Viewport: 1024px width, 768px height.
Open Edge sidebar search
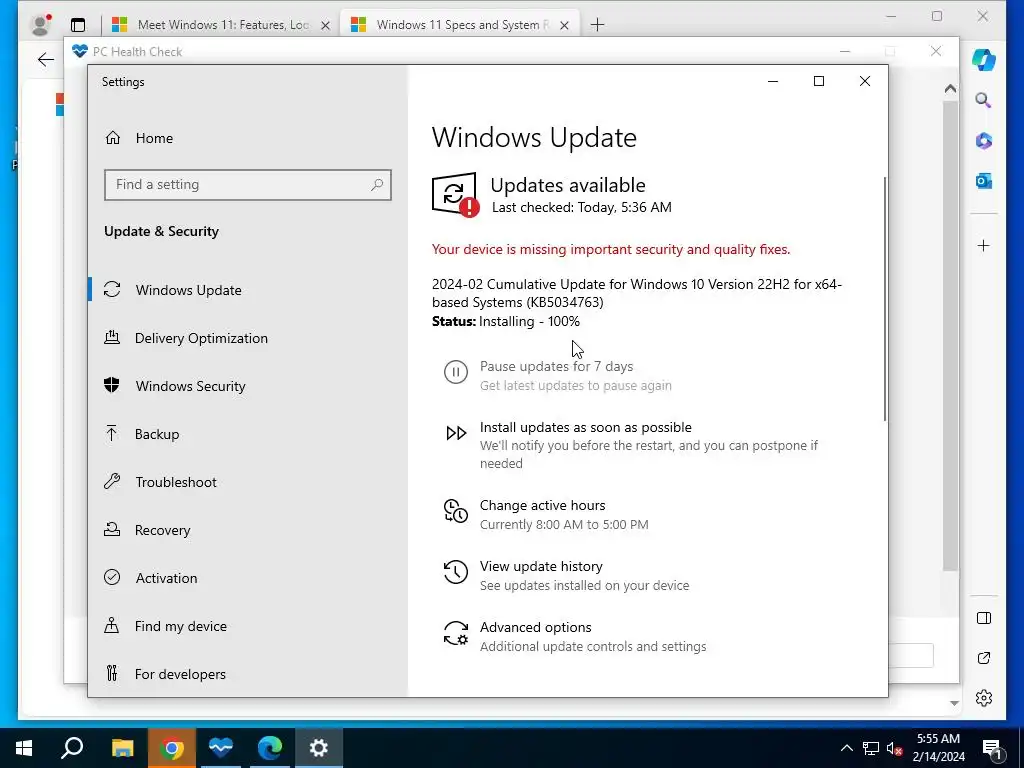(x=984, y=101)
